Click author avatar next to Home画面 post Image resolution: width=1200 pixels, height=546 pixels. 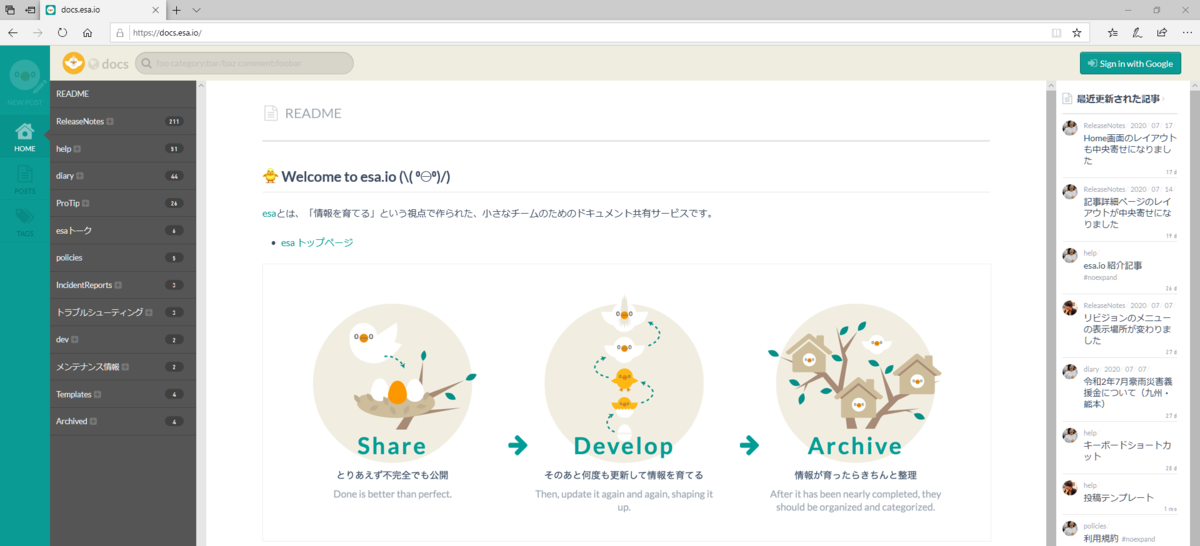point(1070,128)
